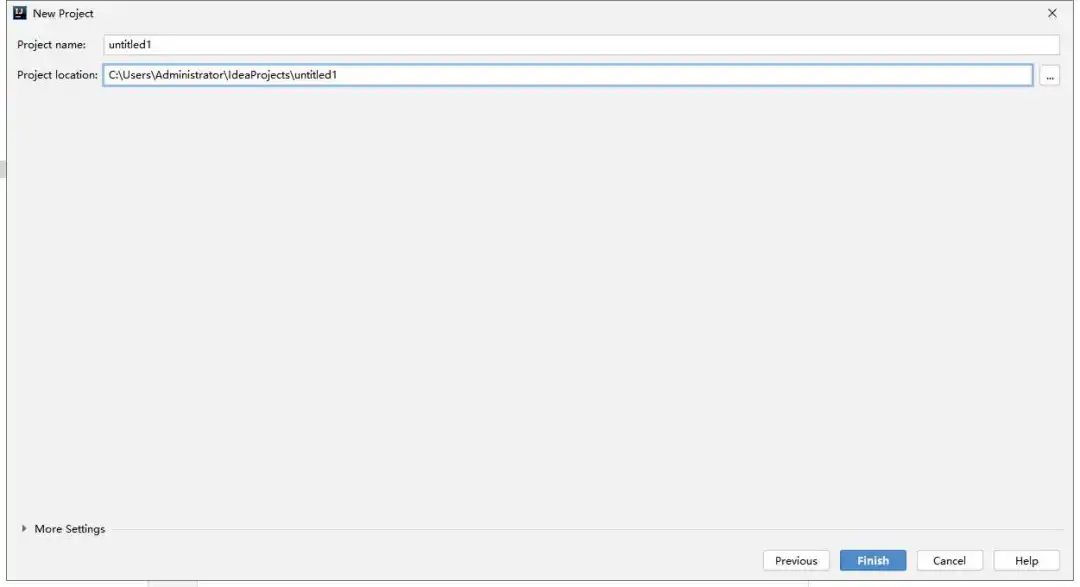1080x587 pixels.
Task: Click the Finish button
Action: coord(872,561)
